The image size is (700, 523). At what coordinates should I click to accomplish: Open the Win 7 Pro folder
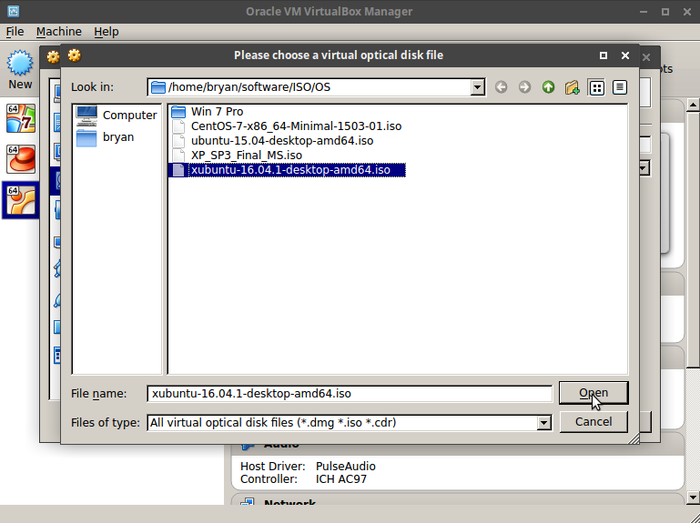coord(207,112)
